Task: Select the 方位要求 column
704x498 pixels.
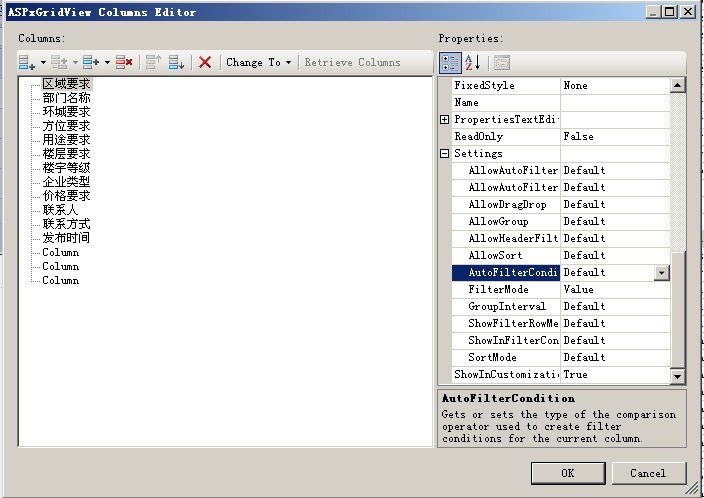Action: [66, 126]
